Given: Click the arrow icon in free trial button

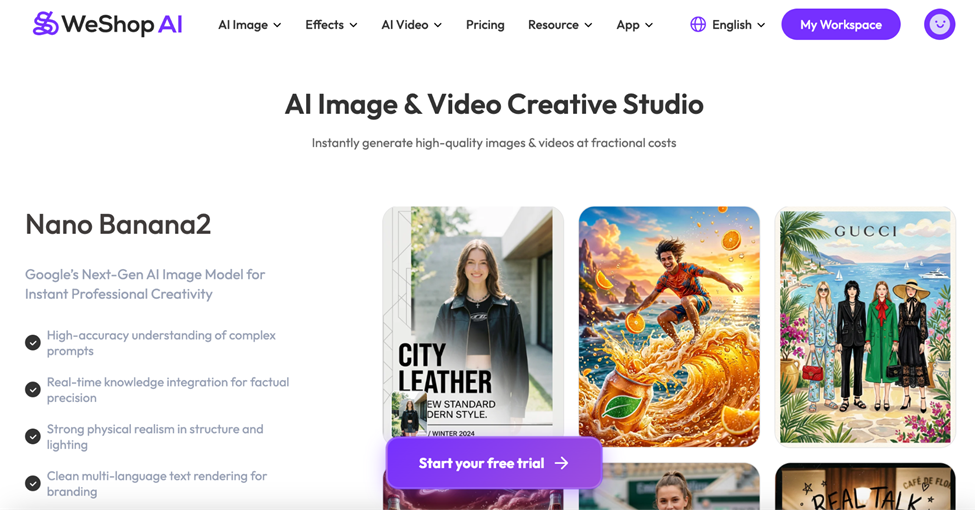Looking at the screenshot, I should (x=562, y=463).
